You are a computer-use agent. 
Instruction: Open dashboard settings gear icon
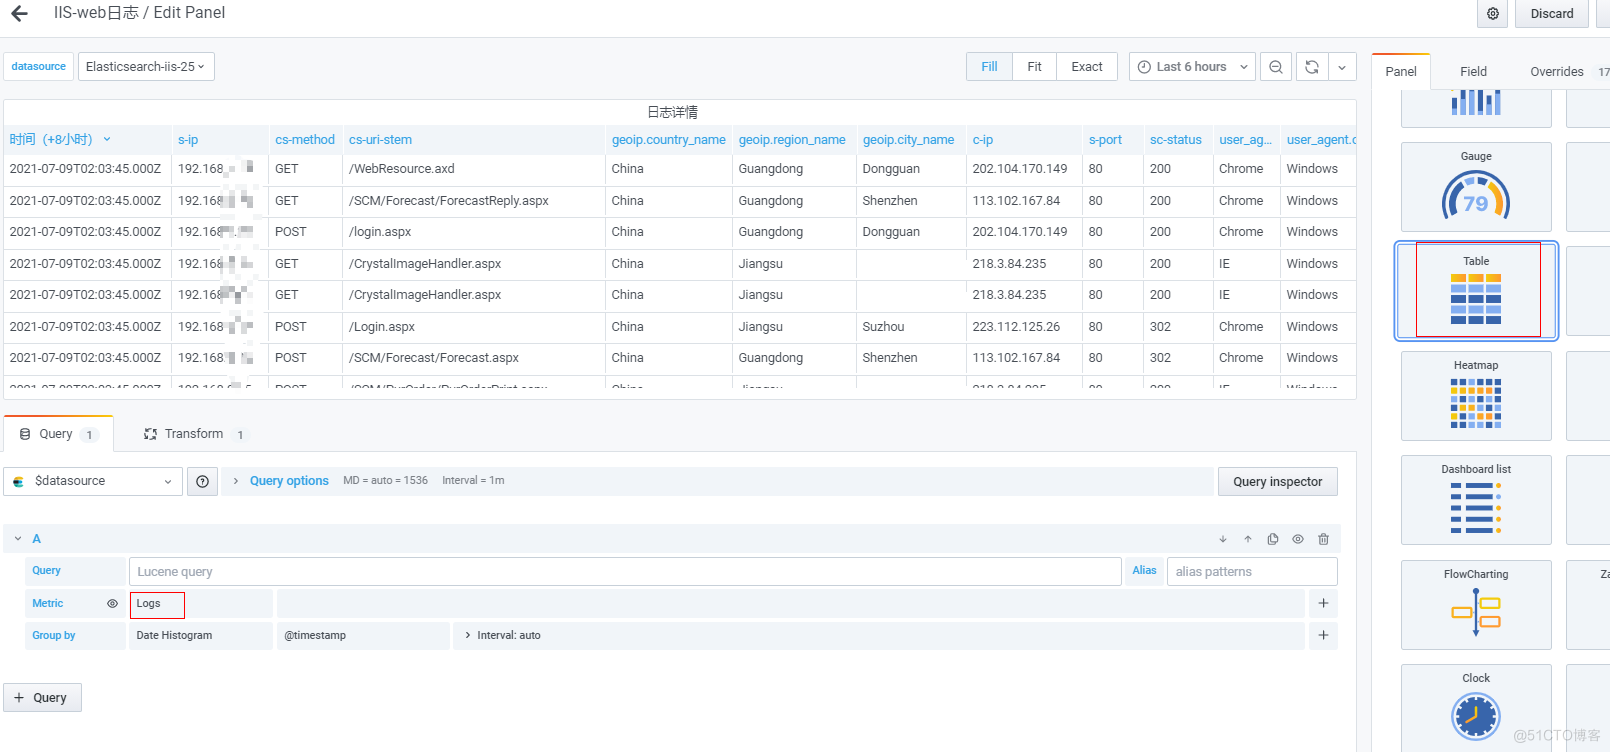pos(1492,13)
